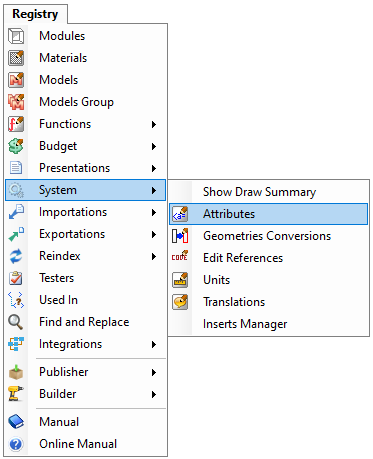Click the Budget dollar sign icon
373x459 pixels.
16,146
